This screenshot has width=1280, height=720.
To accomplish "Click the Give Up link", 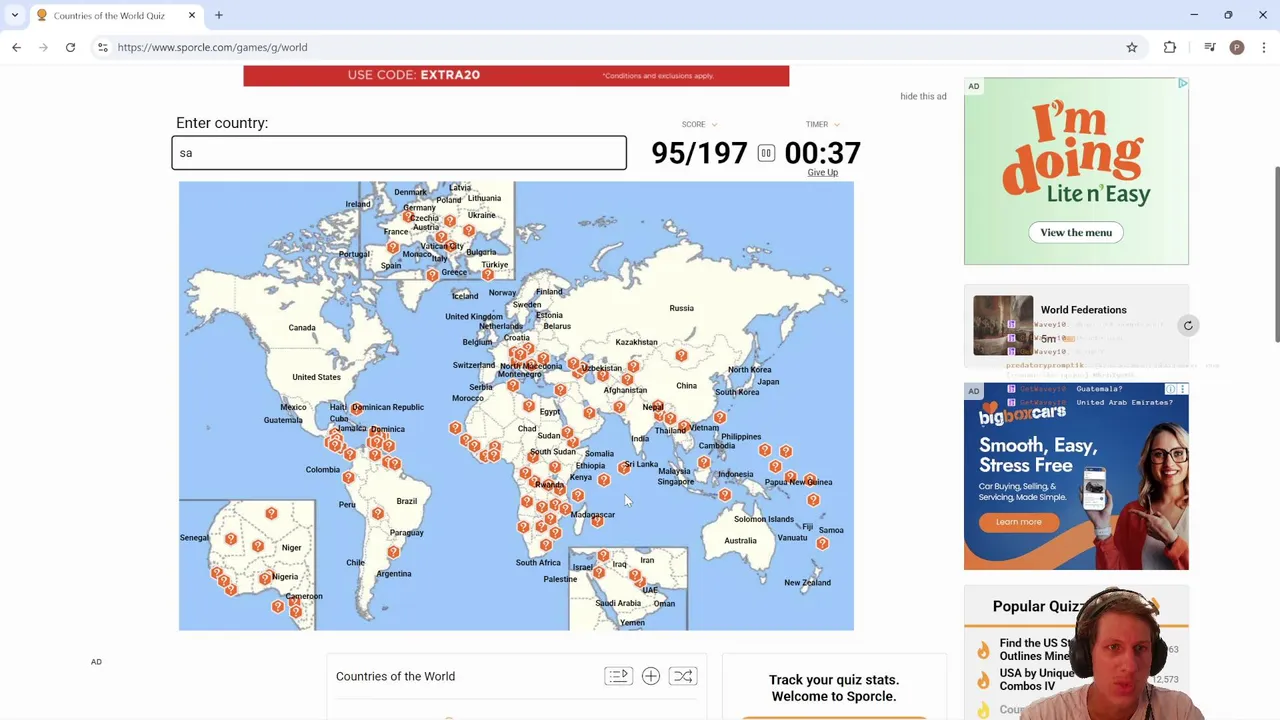I will 823,172.
